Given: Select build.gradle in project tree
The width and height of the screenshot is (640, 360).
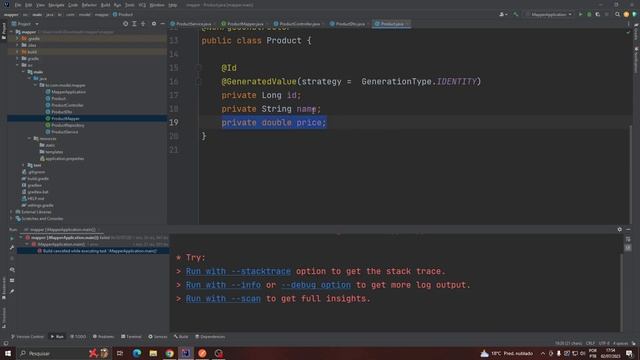Looking at the screenshot, I should coord(35,178).
